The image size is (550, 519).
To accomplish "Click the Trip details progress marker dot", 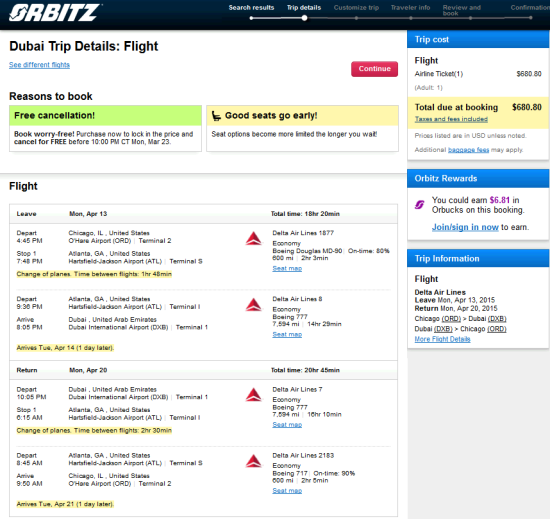I will tap(304, 18).
